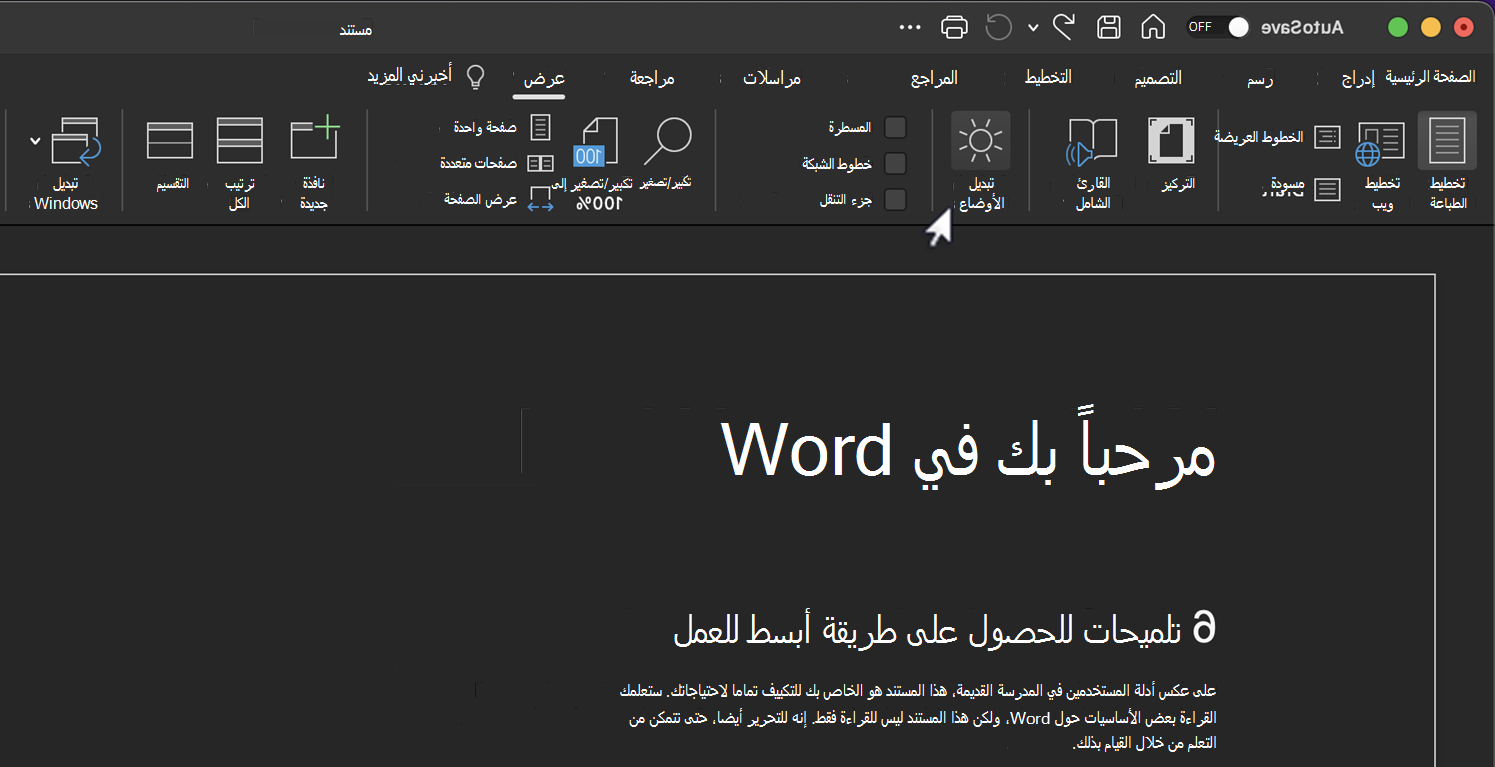Click the Tell Me lightbulb icon
This screenshot has width=1495, height=767.
(476, 77)
